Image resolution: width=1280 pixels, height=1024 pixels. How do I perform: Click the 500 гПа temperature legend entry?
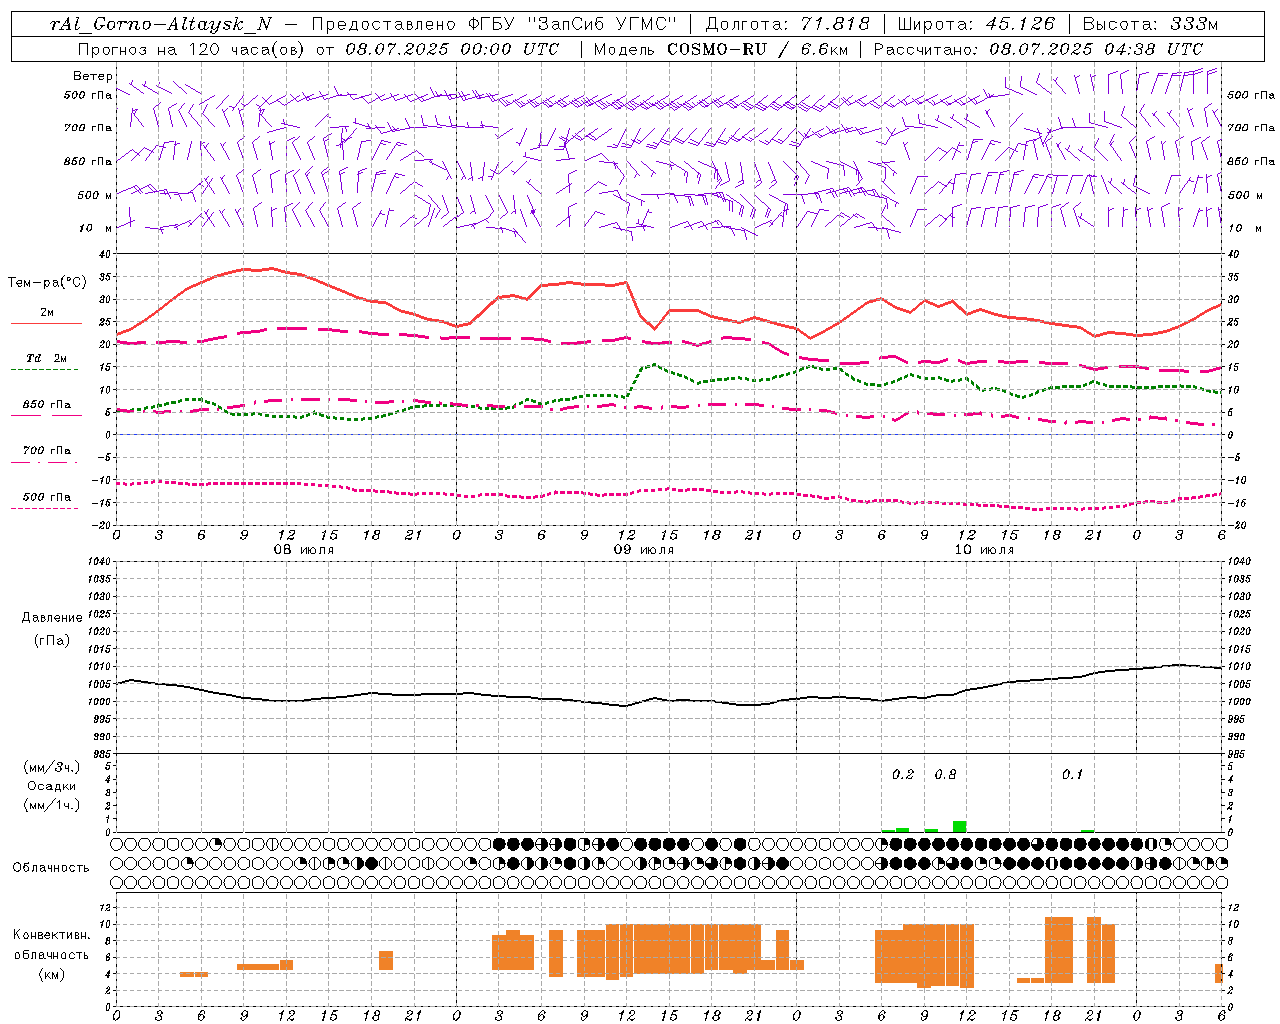[x=46, y=497]
